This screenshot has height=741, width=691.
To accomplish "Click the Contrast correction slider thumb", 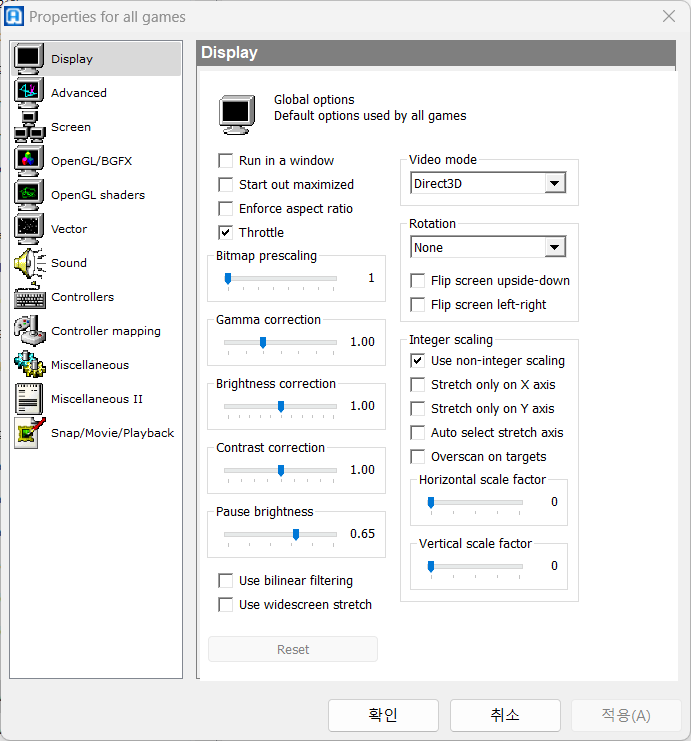I will (281, 470).
